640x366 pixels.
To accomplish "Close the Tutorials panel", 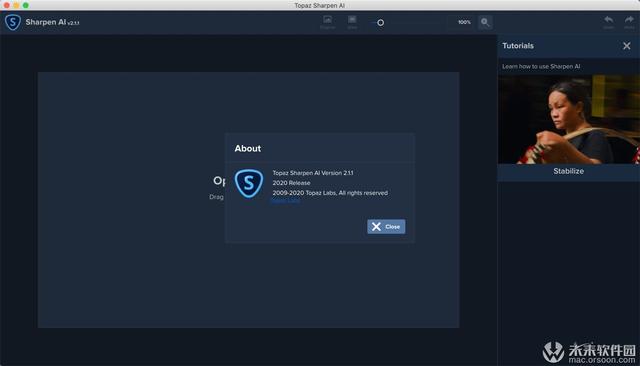I will [x=627, y=46].
